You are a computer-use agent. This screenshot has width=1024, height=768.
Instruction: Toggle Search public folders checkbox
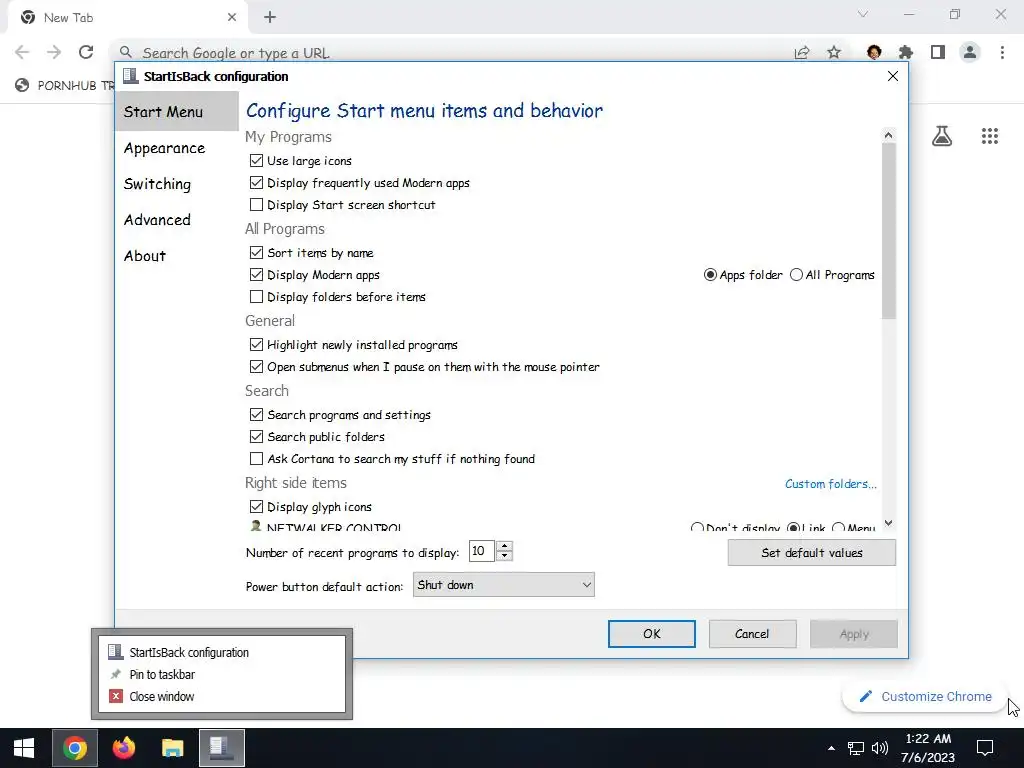256,437
